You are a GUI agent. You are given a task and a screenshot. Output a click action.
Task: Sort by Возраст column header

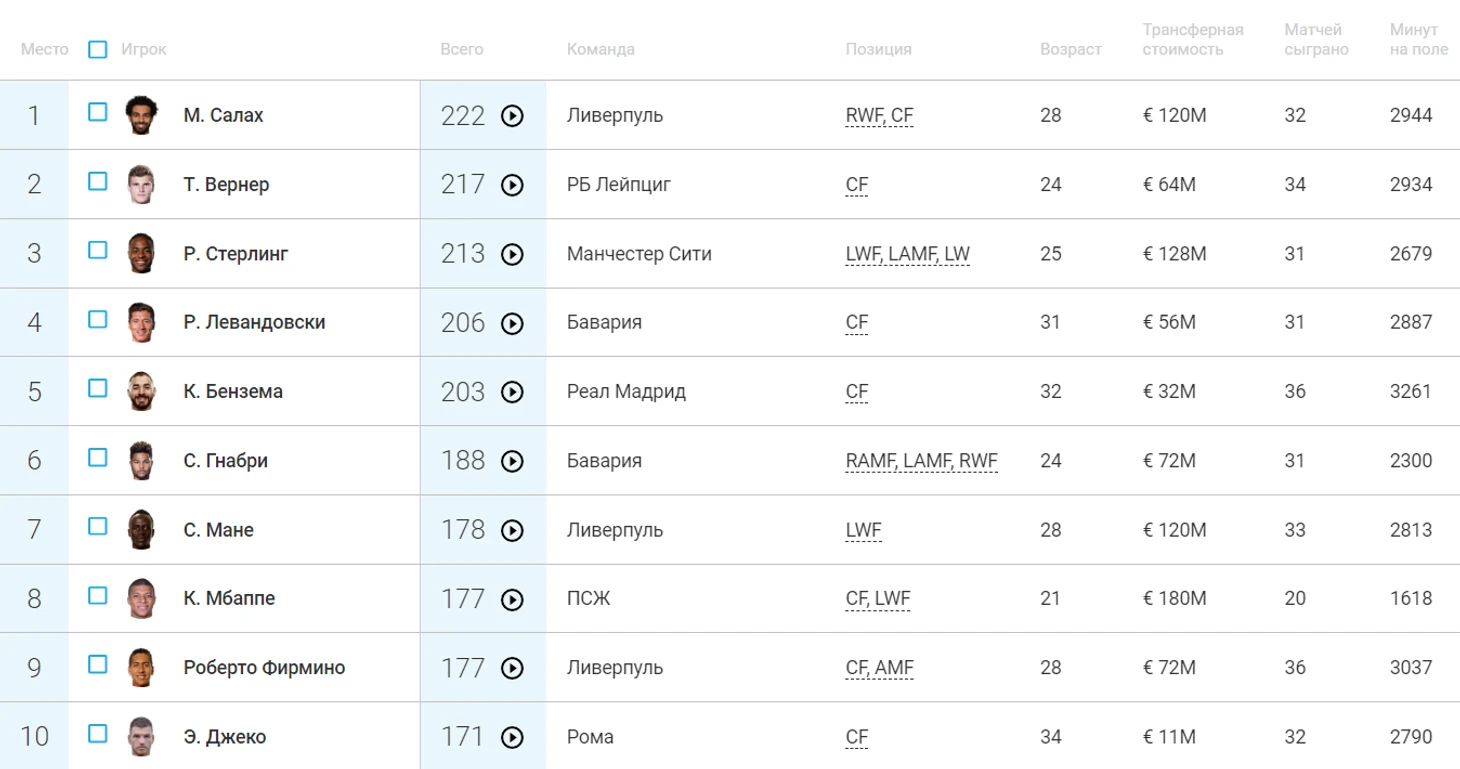(1070, 49)
